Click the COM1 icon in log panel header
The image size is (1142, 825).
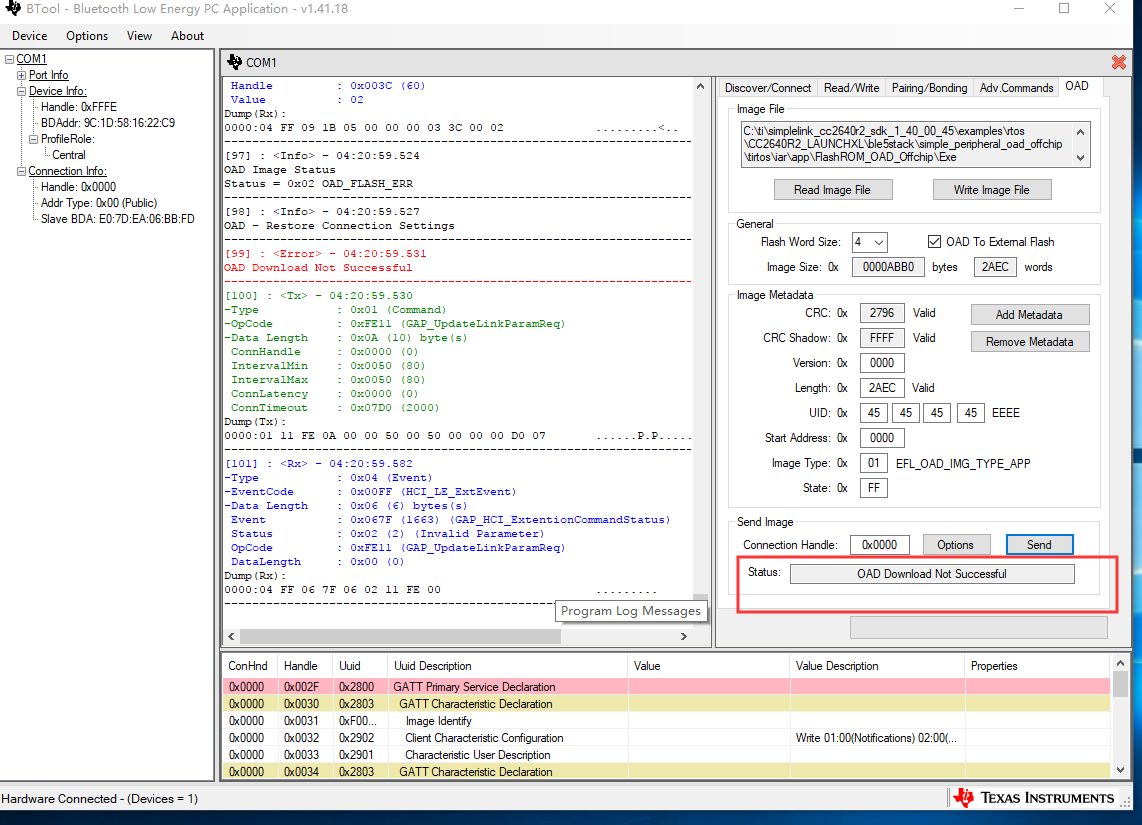click(x=235, y=62)
